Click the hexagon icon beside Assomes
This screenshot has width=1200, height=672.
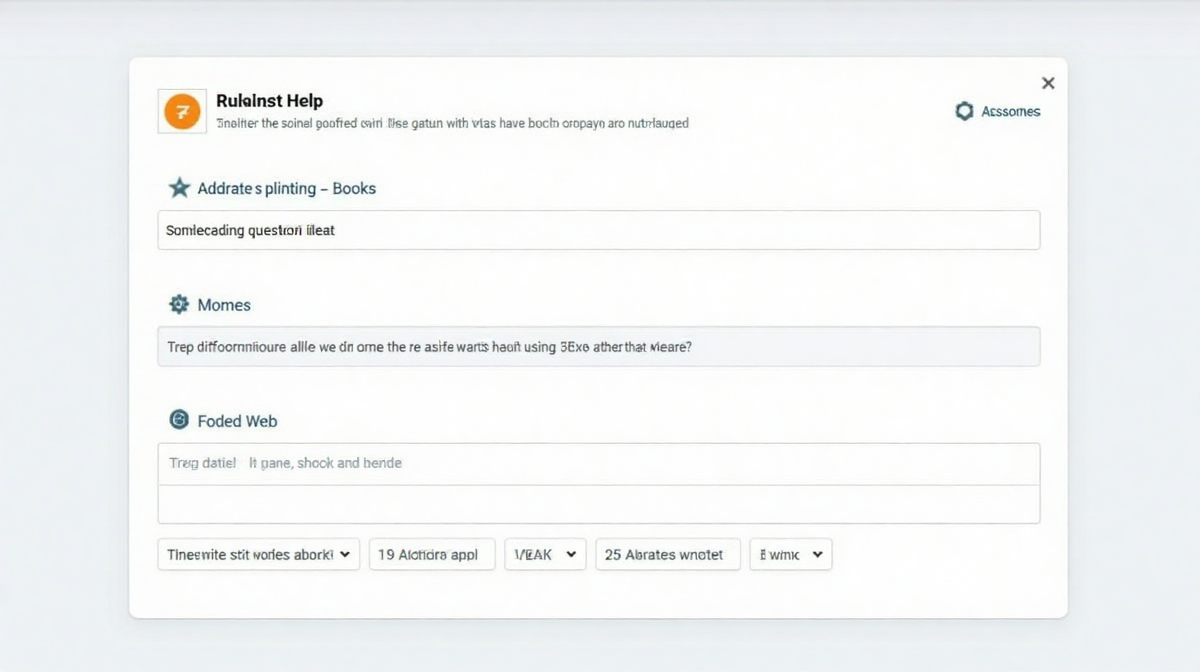[964, 111]
